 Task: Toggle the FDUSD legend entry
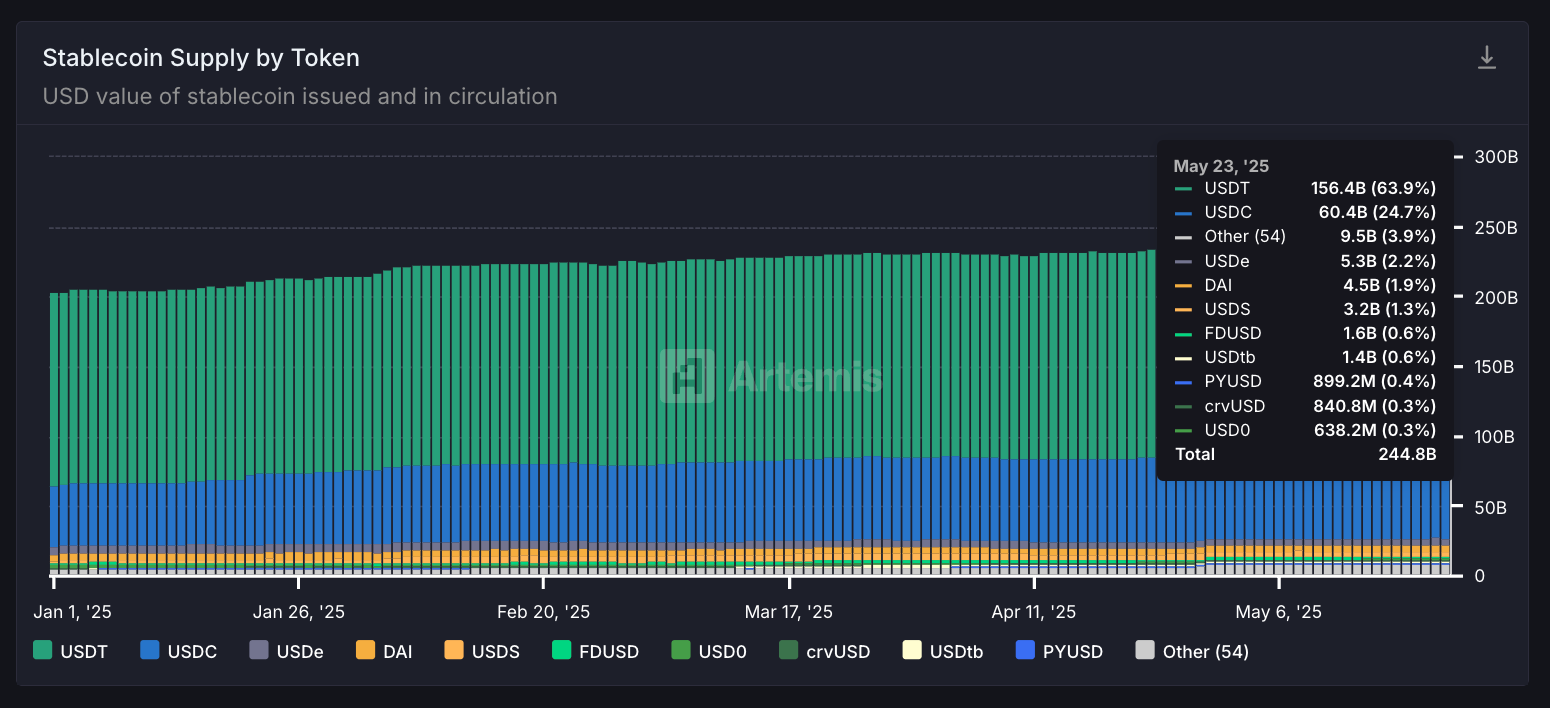[x=595, y=651]
